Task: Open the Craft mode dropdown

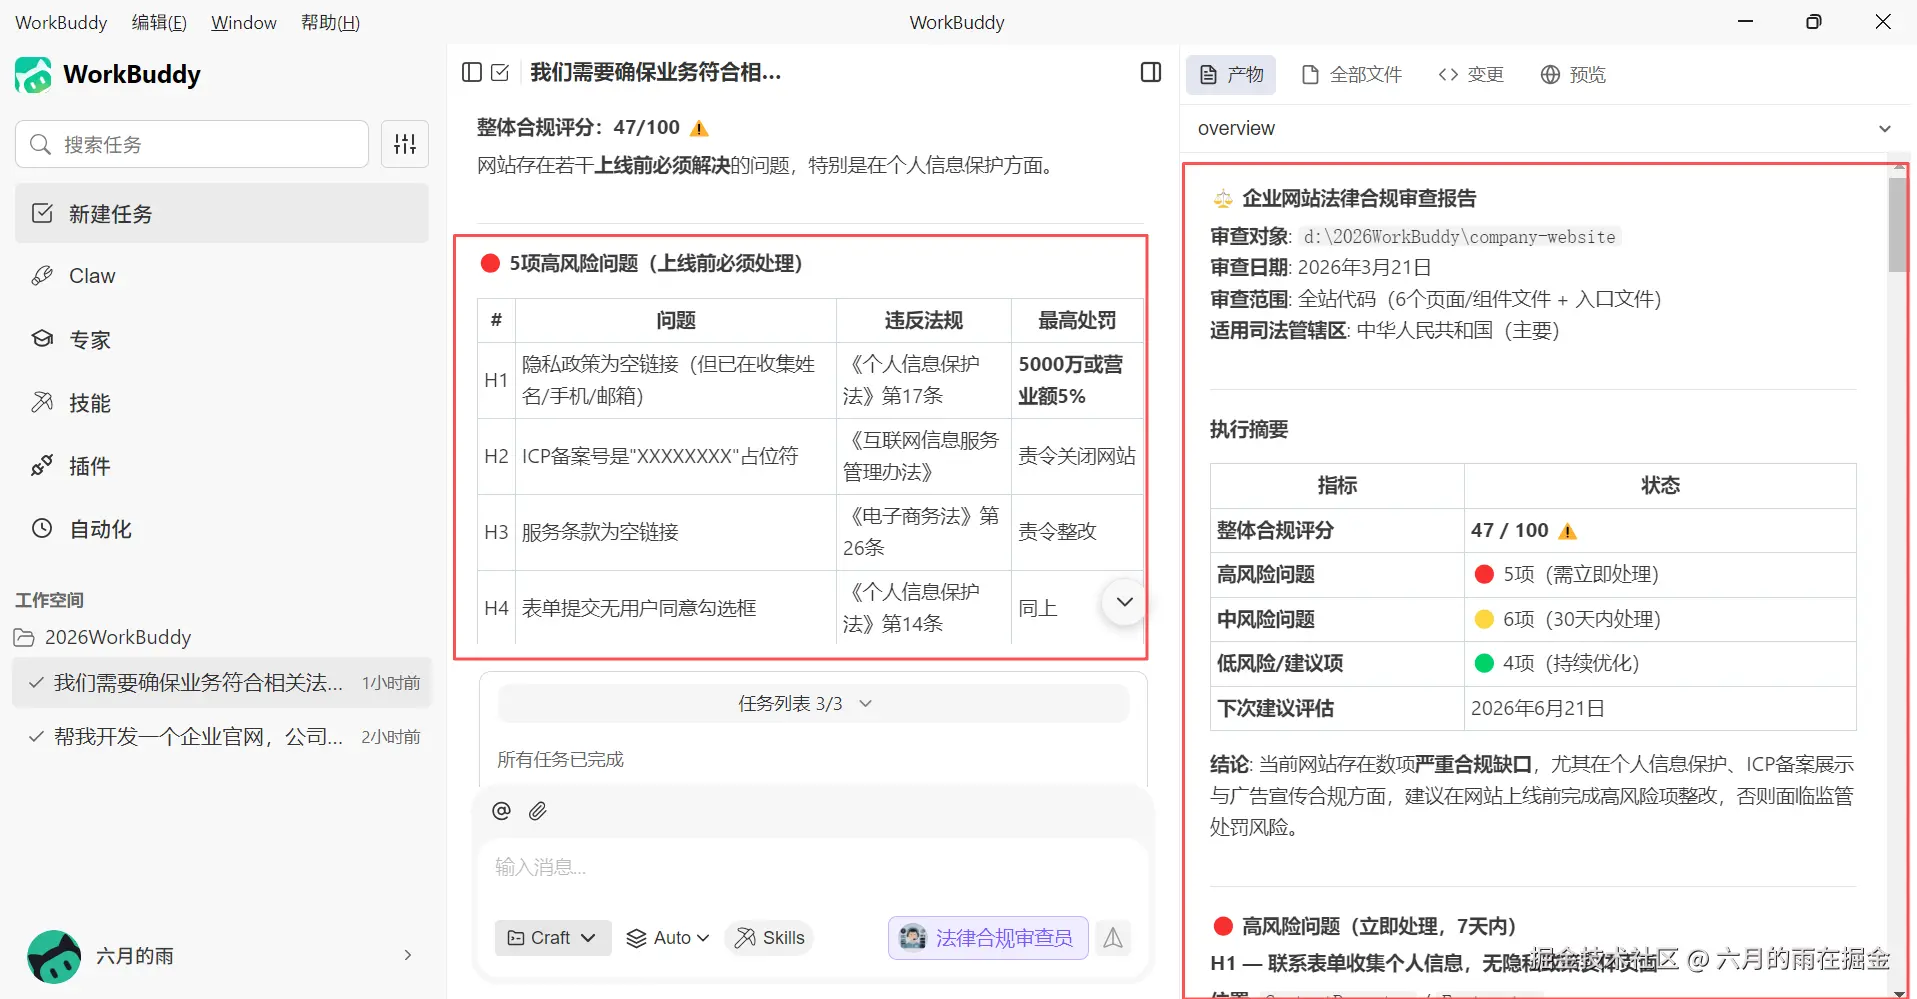Action: (553, 938)
